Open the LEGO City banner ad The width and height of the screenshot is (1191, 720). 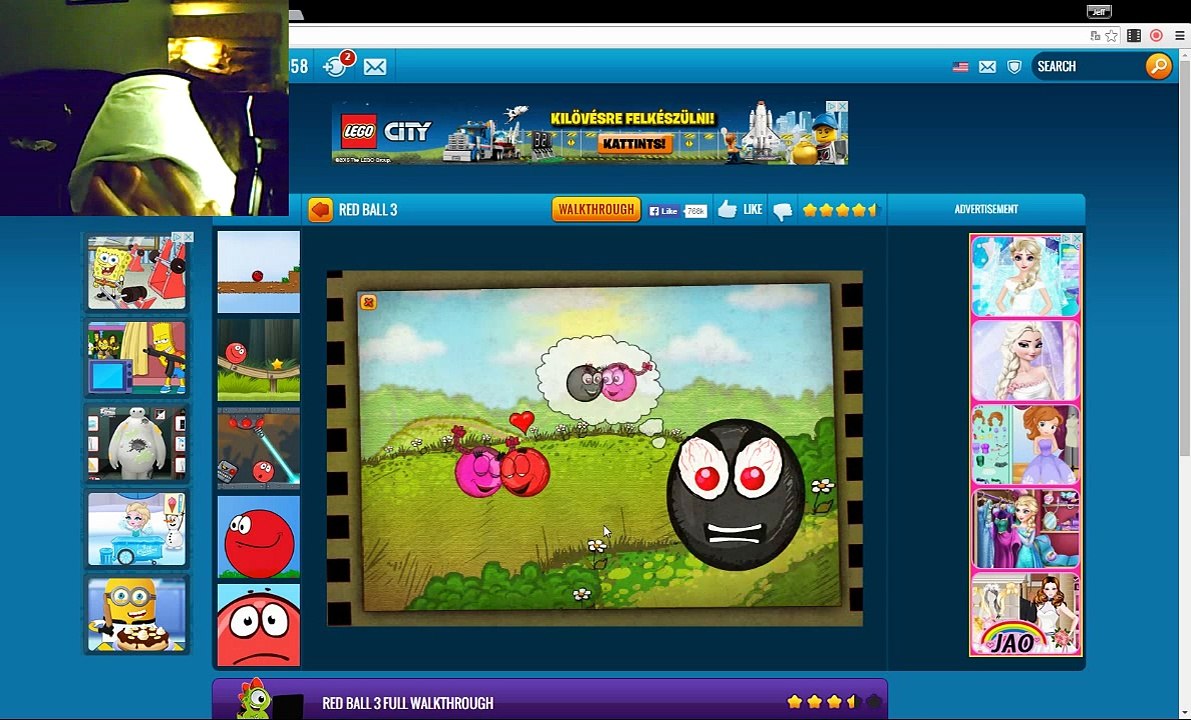tap(589, 133)
